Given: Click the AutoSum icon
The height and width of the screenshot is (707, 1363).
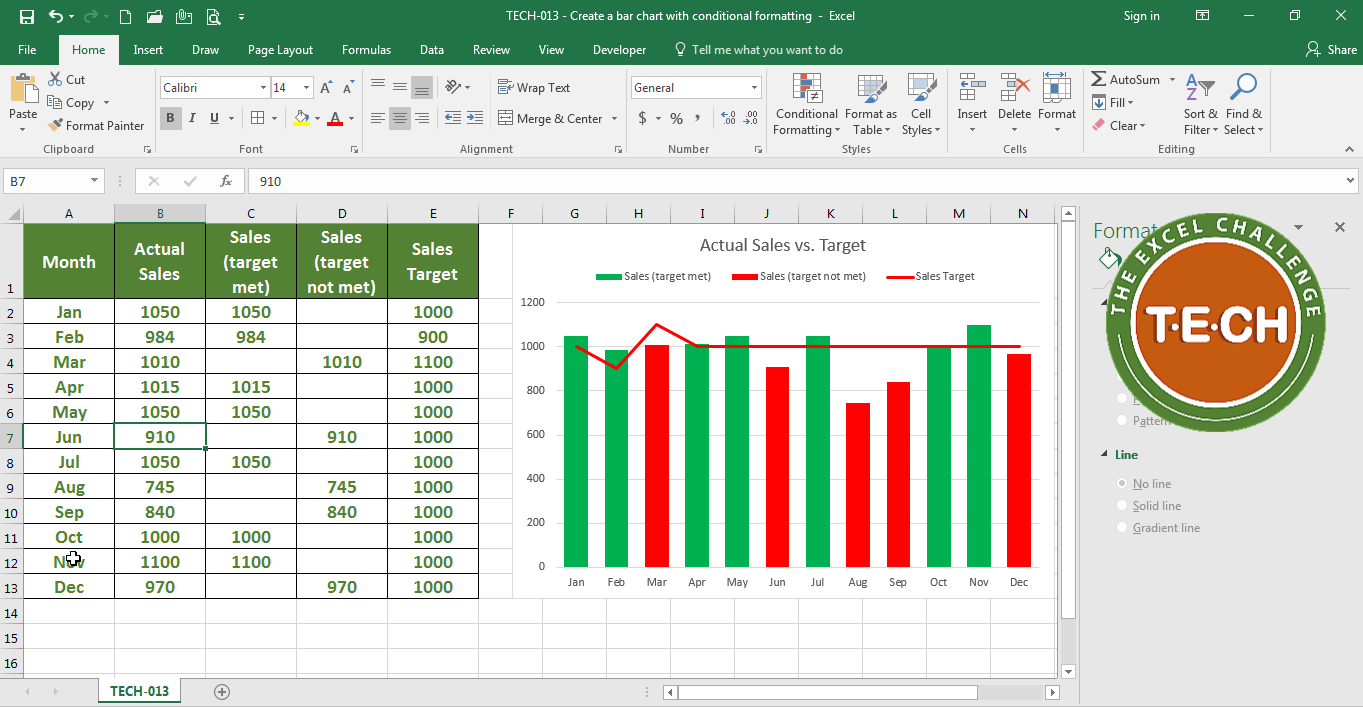Looking at the screenshot, I should tap(1099, 80).
